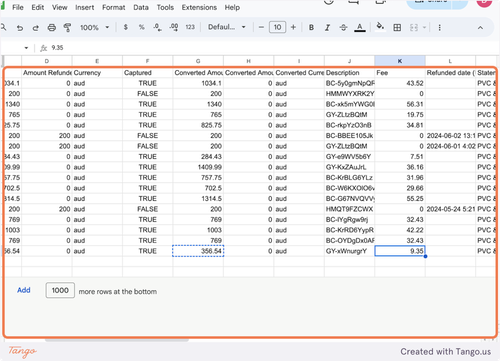
Task: Select column L header
Action: click(x=450, y=61)
